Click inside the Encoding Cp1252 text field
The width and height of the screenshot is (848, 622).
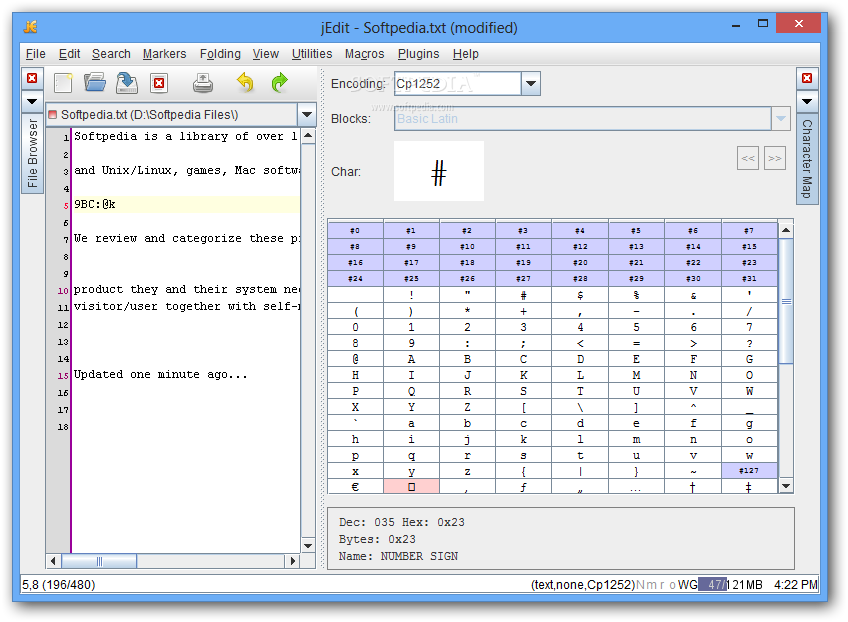click(x=458, y=84)
